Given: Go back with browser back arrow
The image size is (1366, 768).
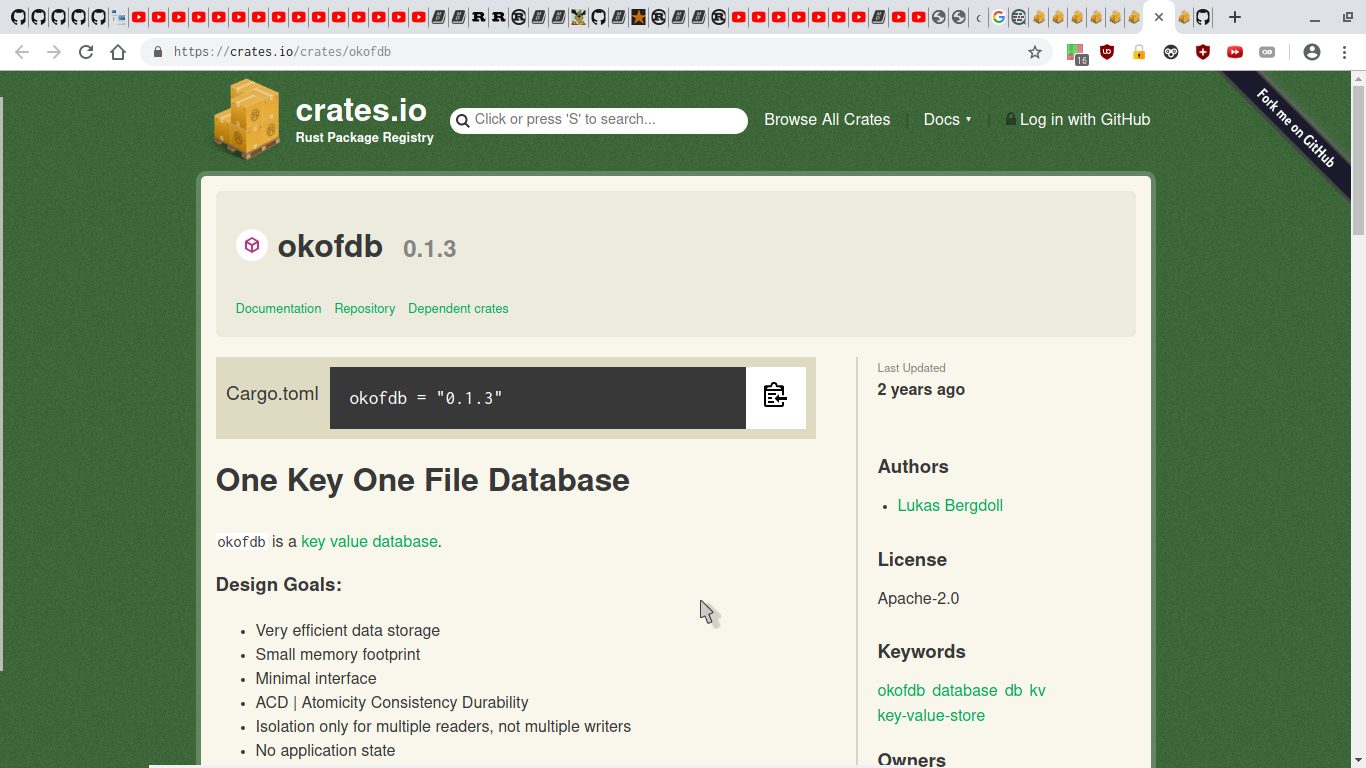Looking at the screenshot, I should click(x=22, y=52).
